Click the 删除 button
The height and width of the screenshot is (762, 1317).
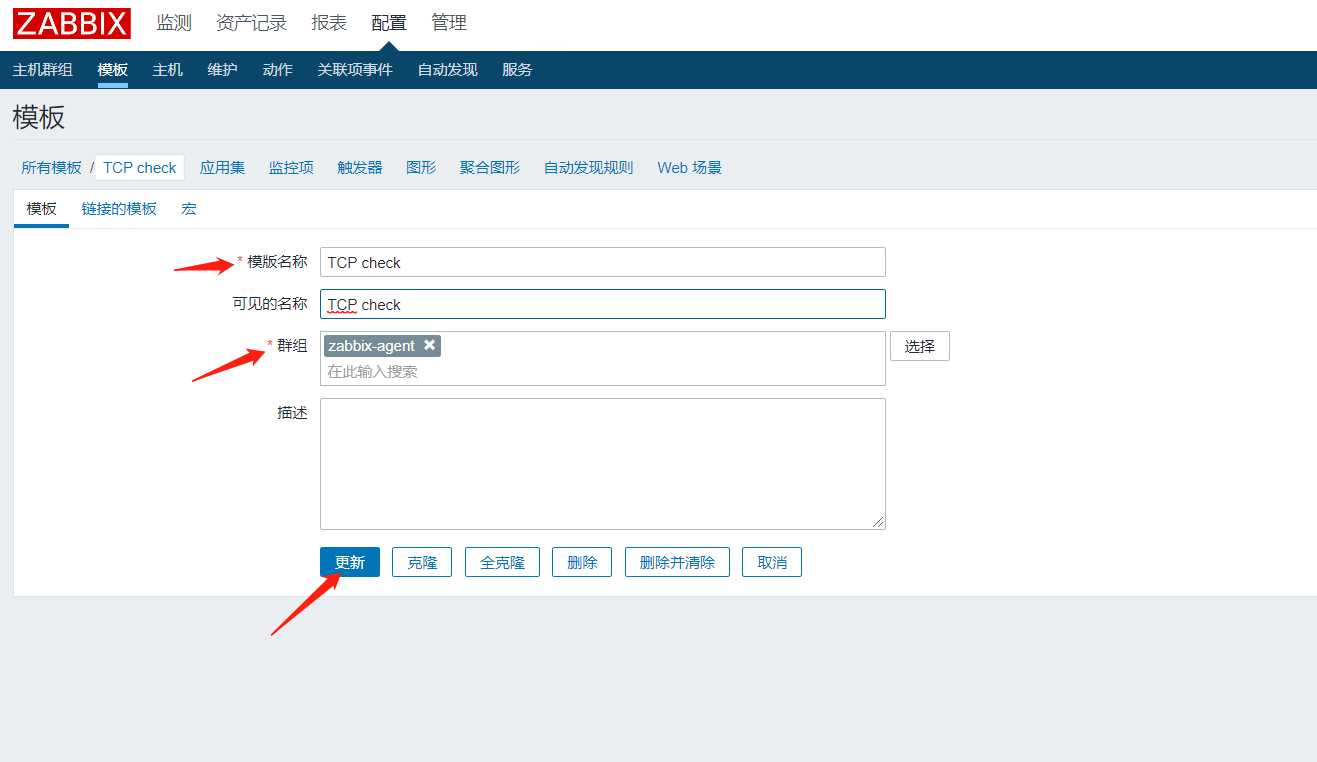pyautogui.click(x=582, y=562)
